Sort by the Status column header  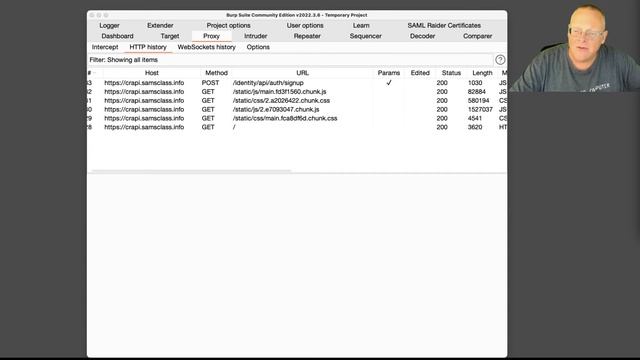(451, 73)
